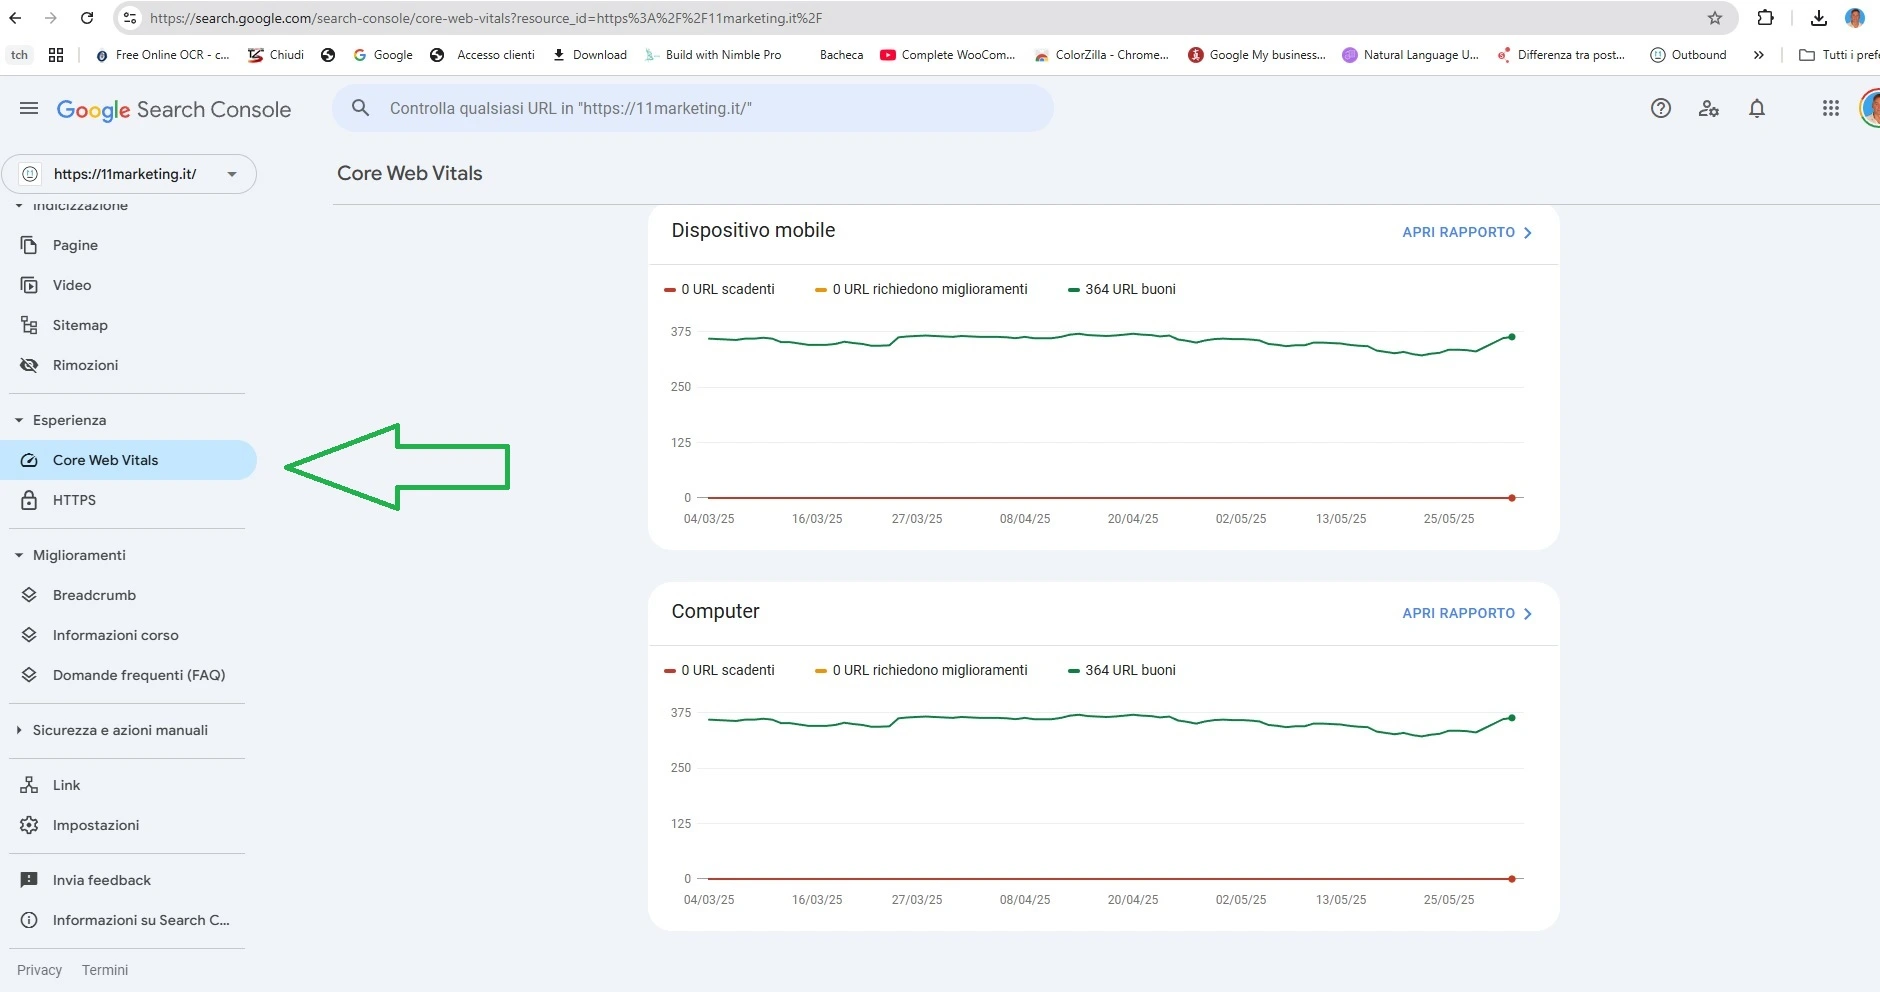
Task: Open browser extensions puzzle icon
Action: pyautogui.click(x=1765, y=18)
